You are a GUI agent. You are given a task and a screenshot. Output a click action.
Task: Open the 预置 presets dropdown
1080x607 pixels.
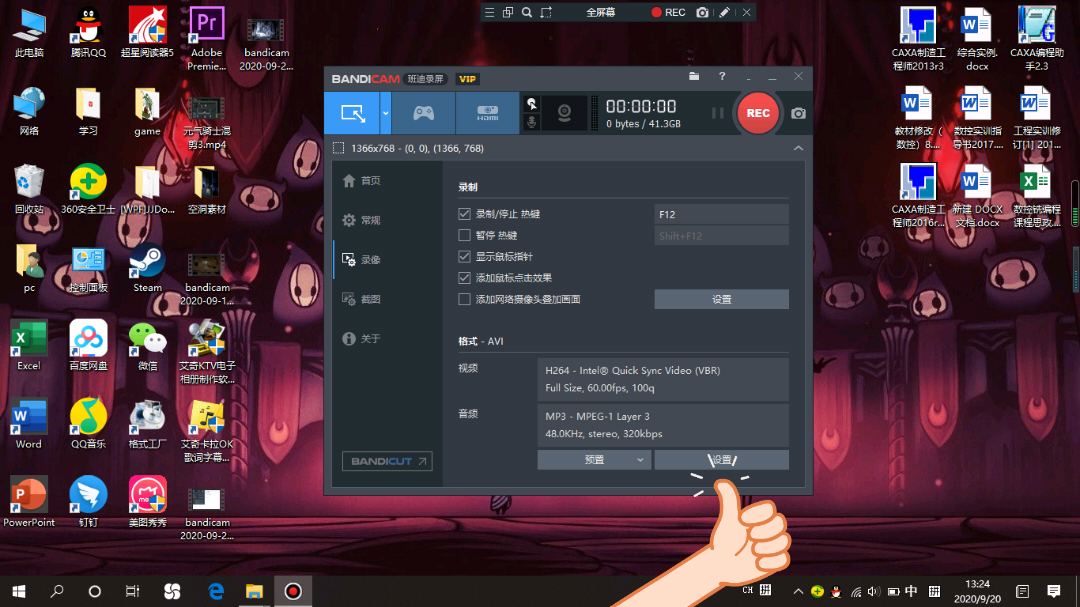pyautogui.click(x=594, y=460)
